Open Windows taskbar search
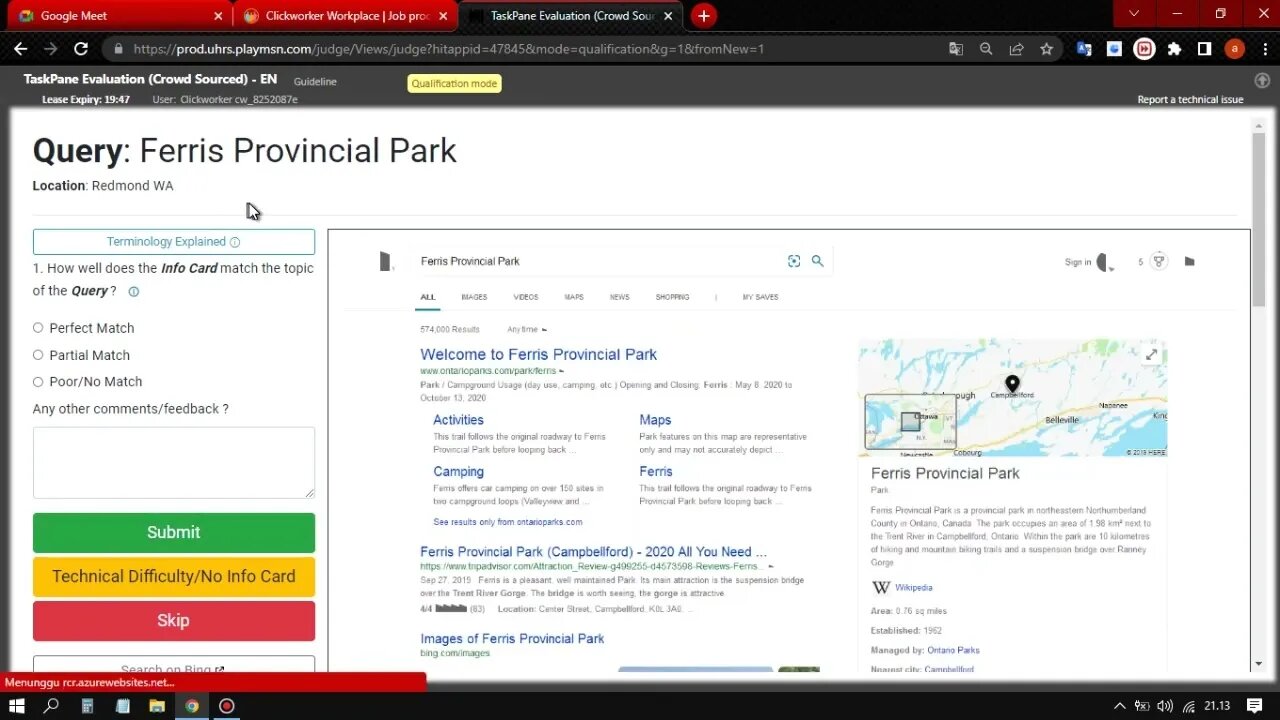The height and width of the screenshot is (720, 1280). [x=52, y=706]
